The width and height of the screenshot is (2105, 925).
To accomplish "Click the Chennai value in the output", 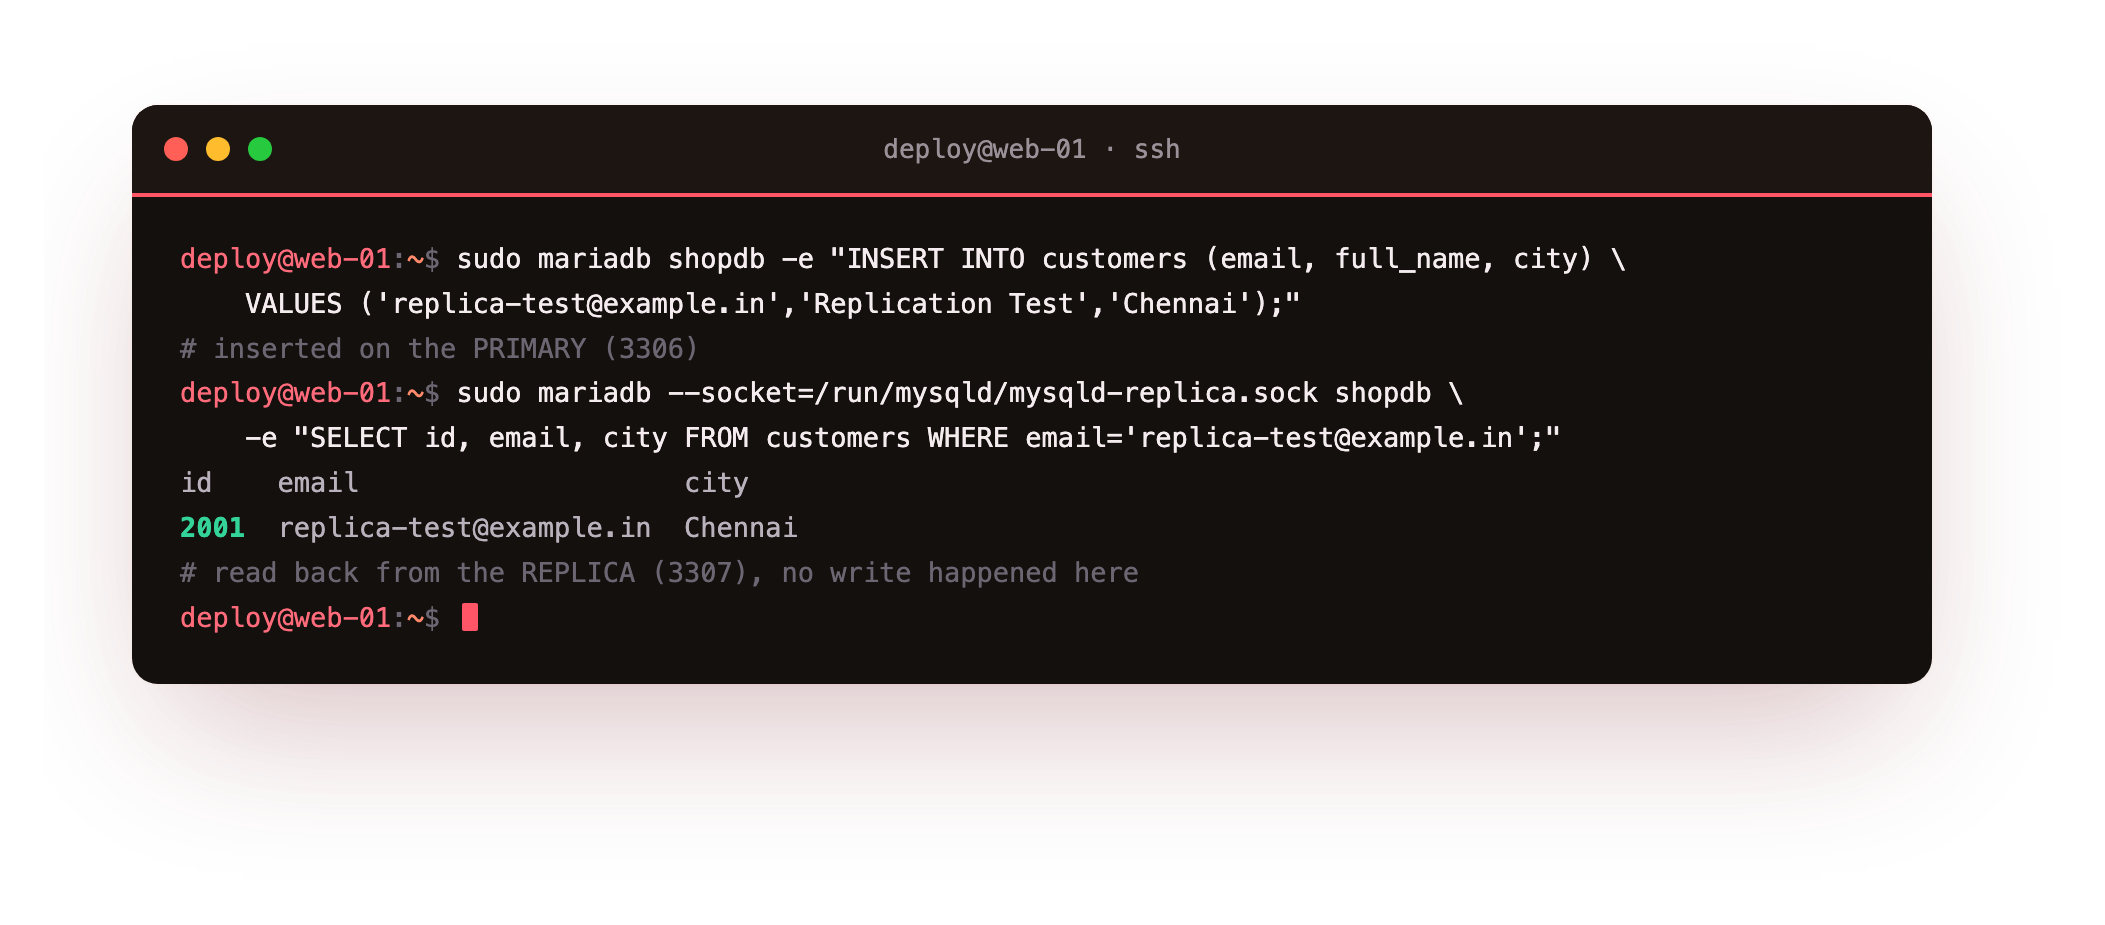I will pyautogui.click(x=740, y=527).
